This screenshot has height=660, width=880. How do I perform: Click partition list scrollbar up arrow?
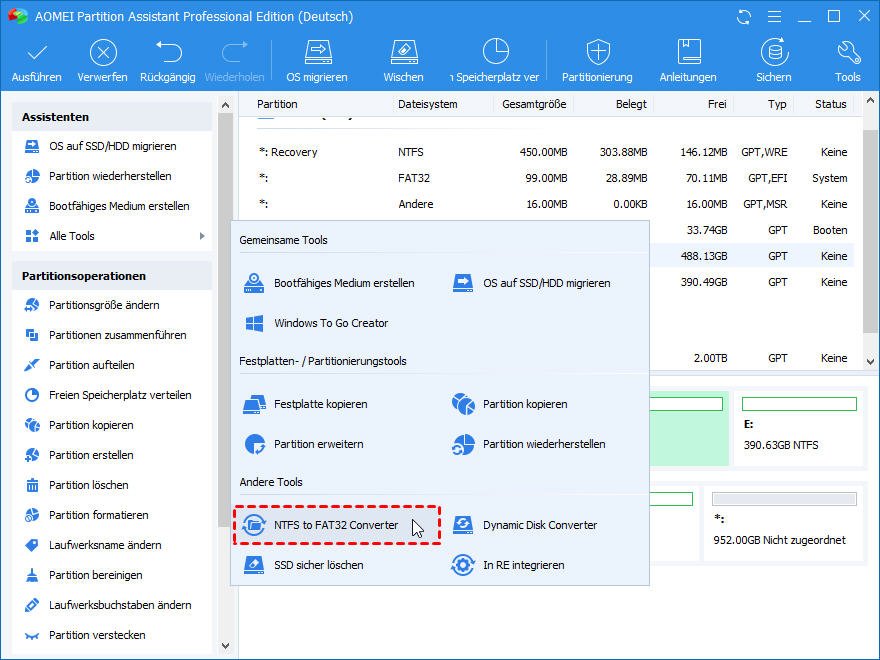pos(870,101)
